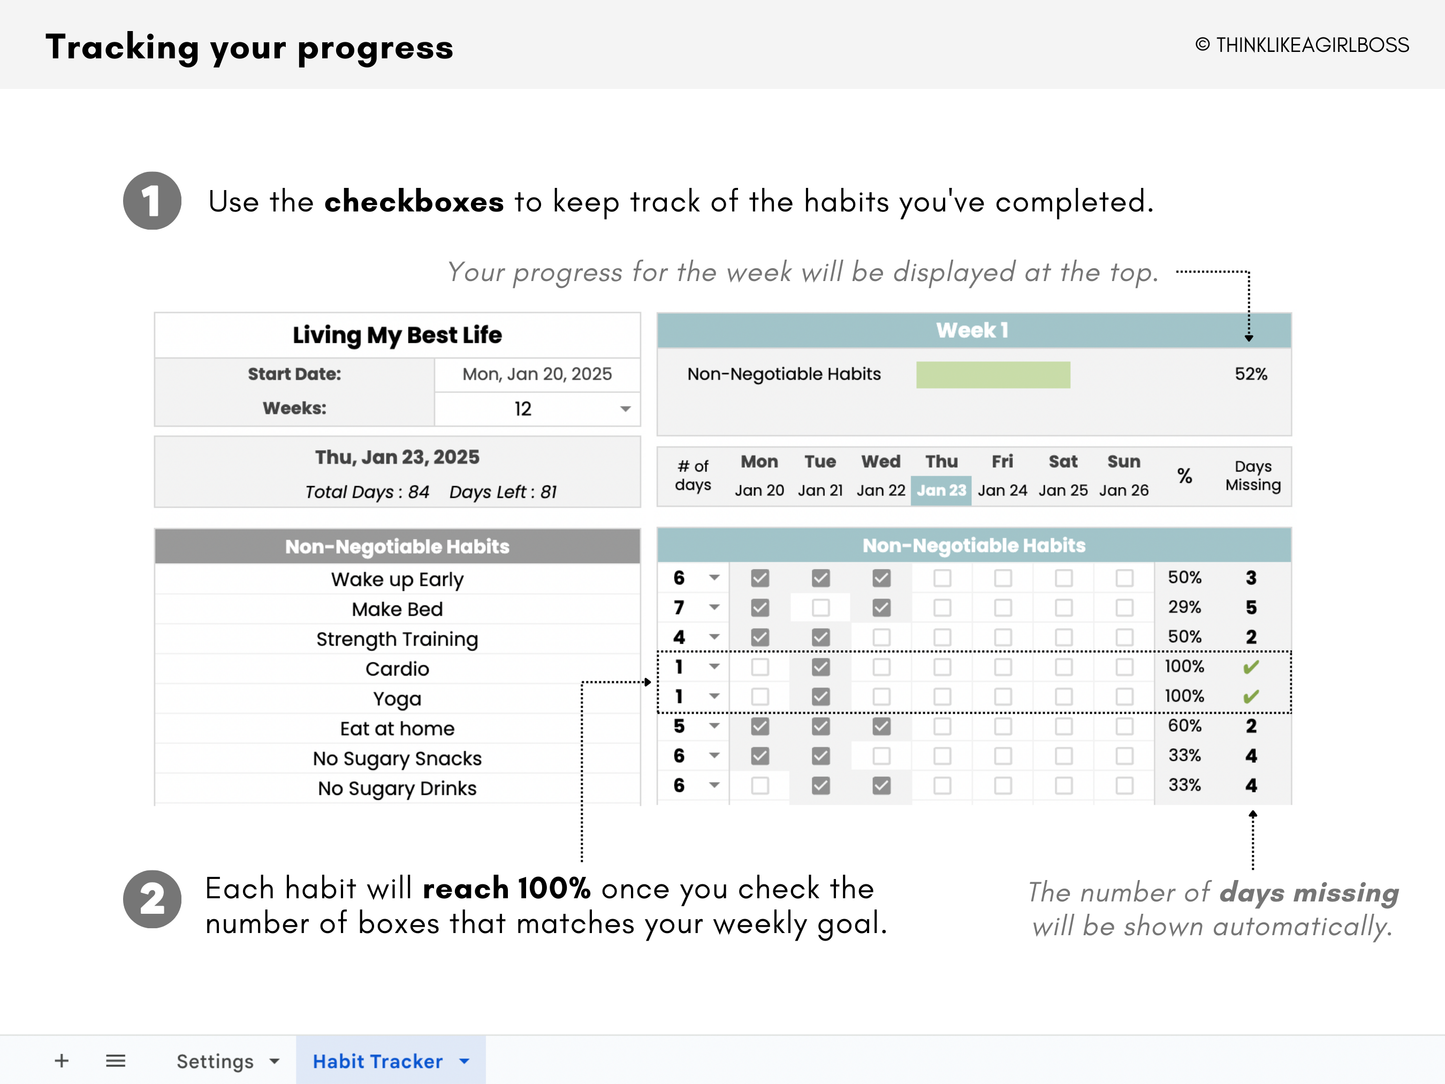Switch to the Settings tab

click(214, 1060)
